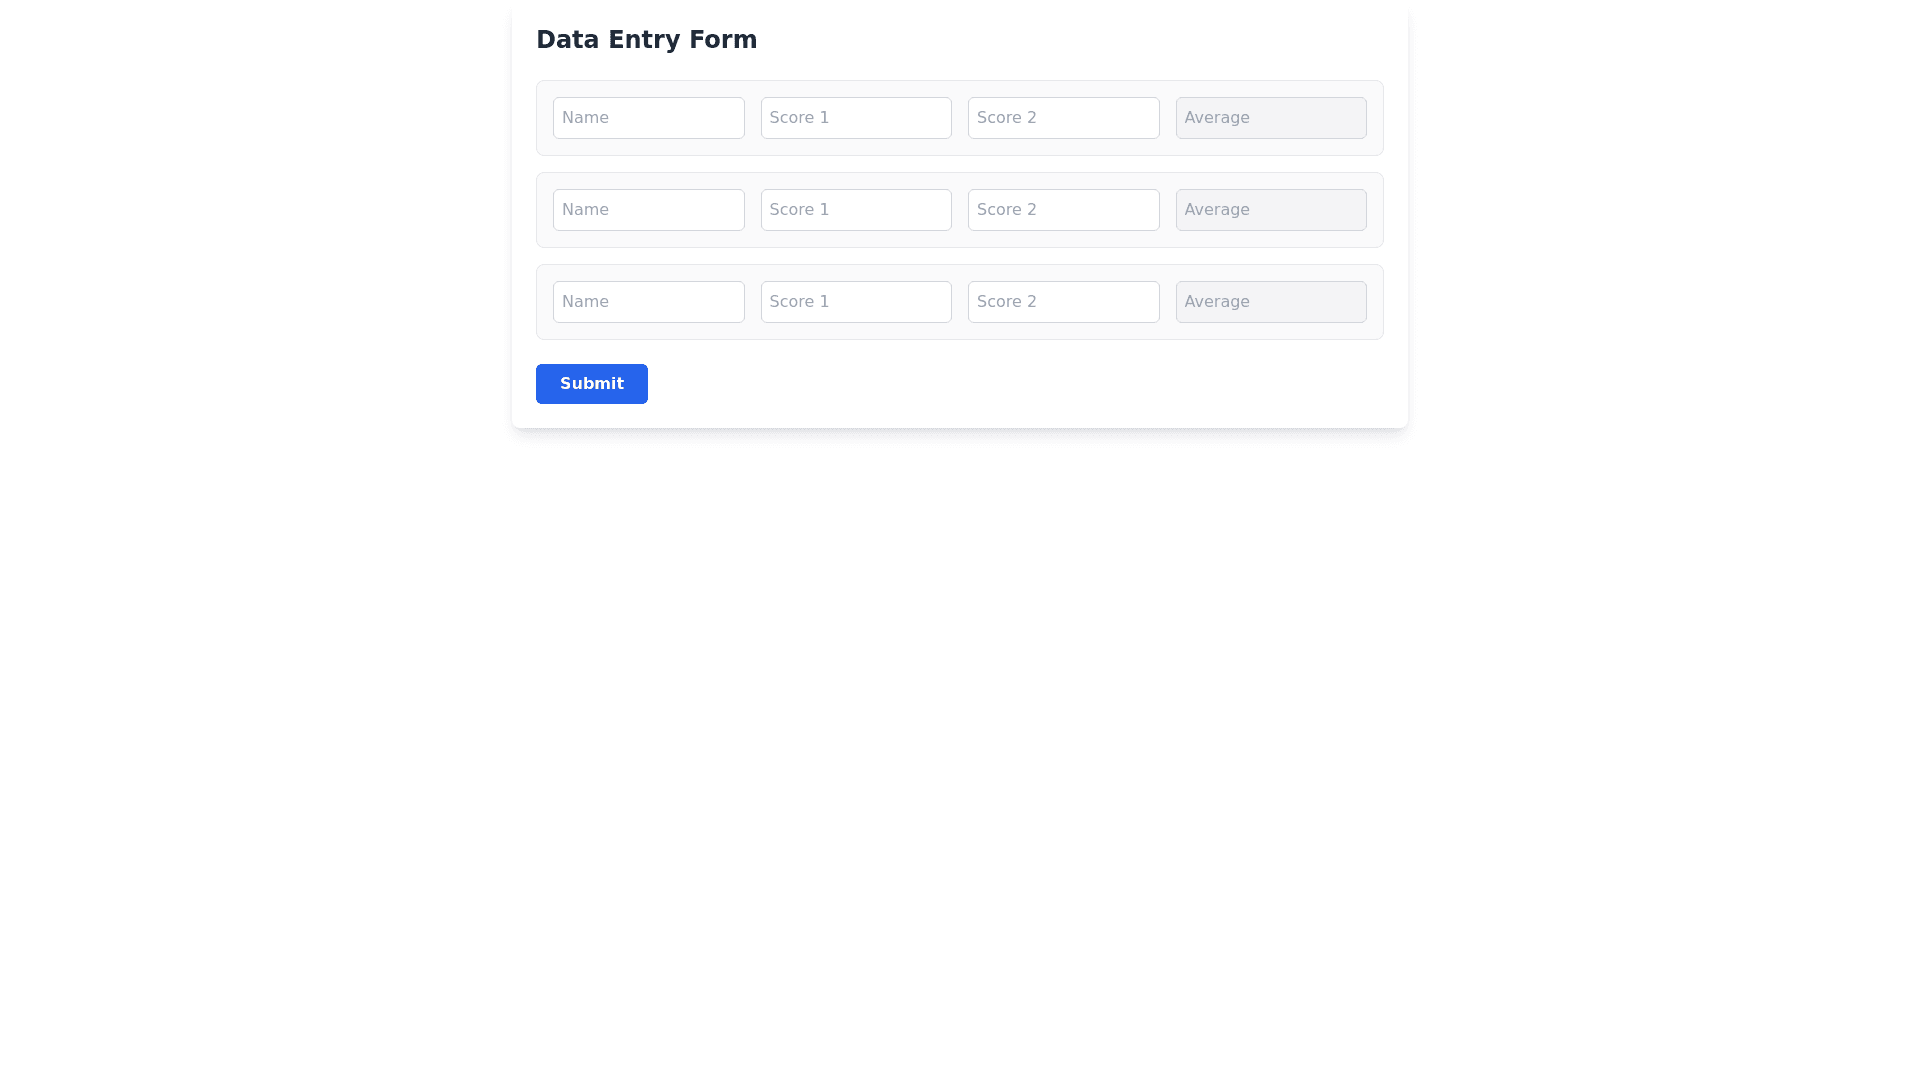
Task: Select Score 2 in the third row
Action: [1063, 302]
